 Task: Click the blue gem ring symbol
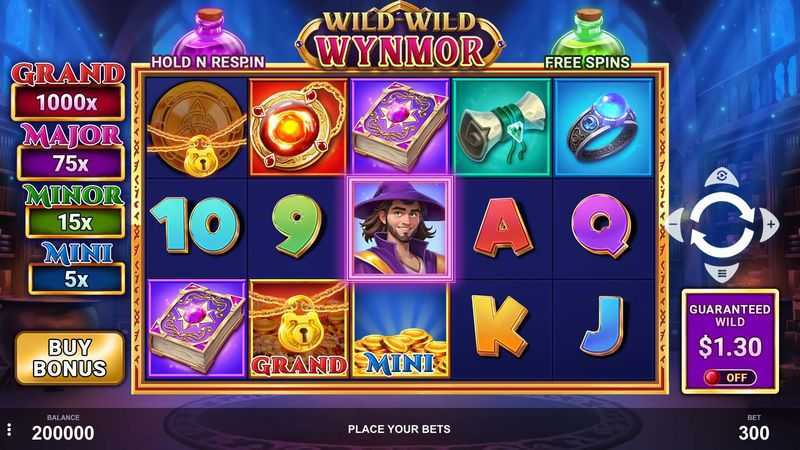(604, 128)
